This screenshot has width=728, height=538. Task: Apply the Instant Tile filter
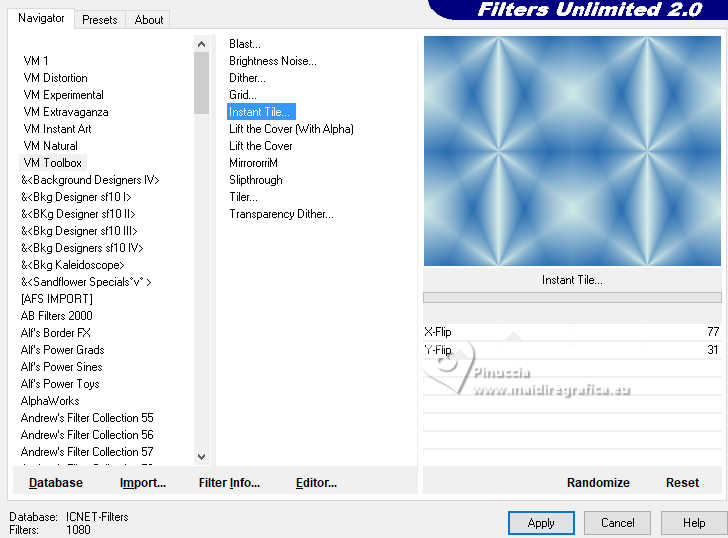pyautogui.click(x=541, y=523)
